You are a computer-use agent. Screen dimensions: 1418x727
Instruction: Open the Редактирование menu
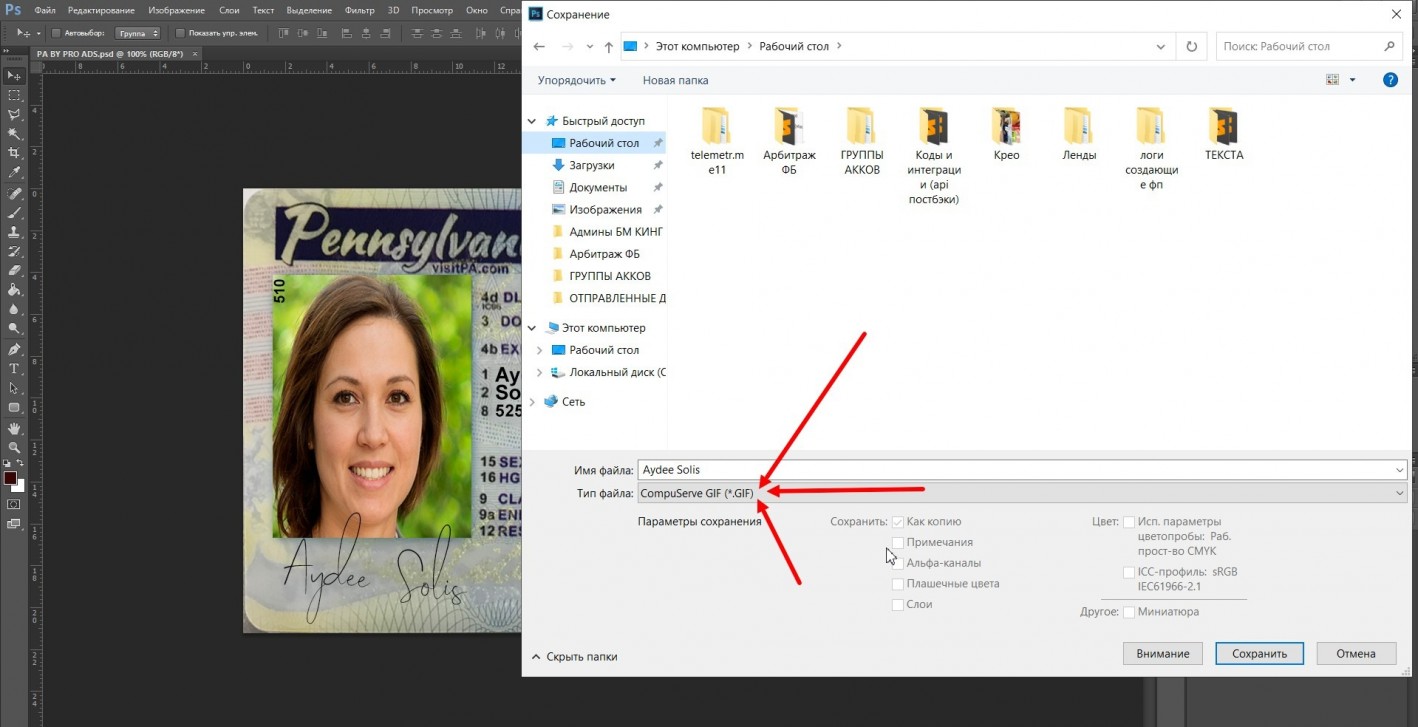coord(101,10)
